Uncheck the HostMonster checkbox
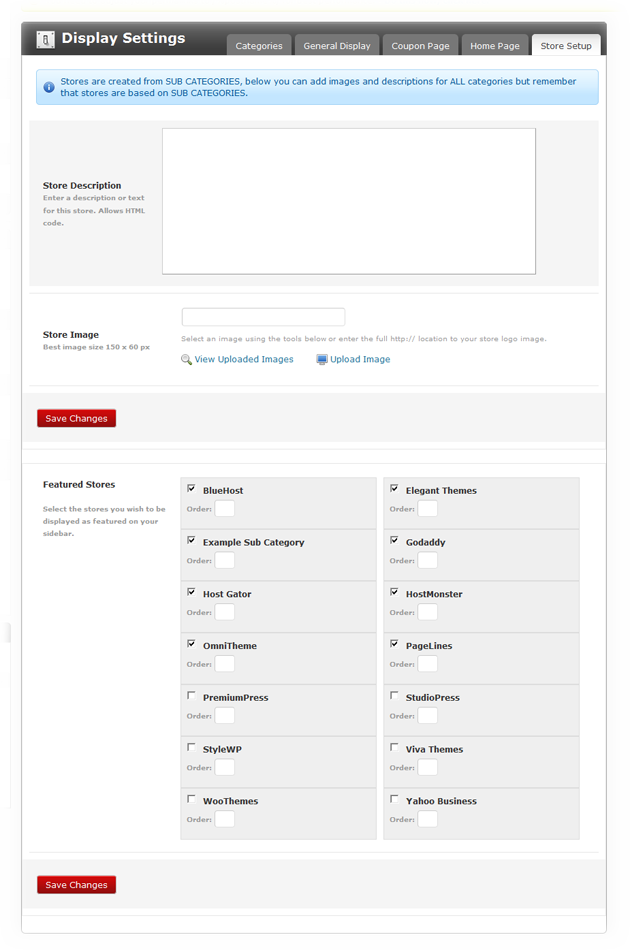 point(394,592)
